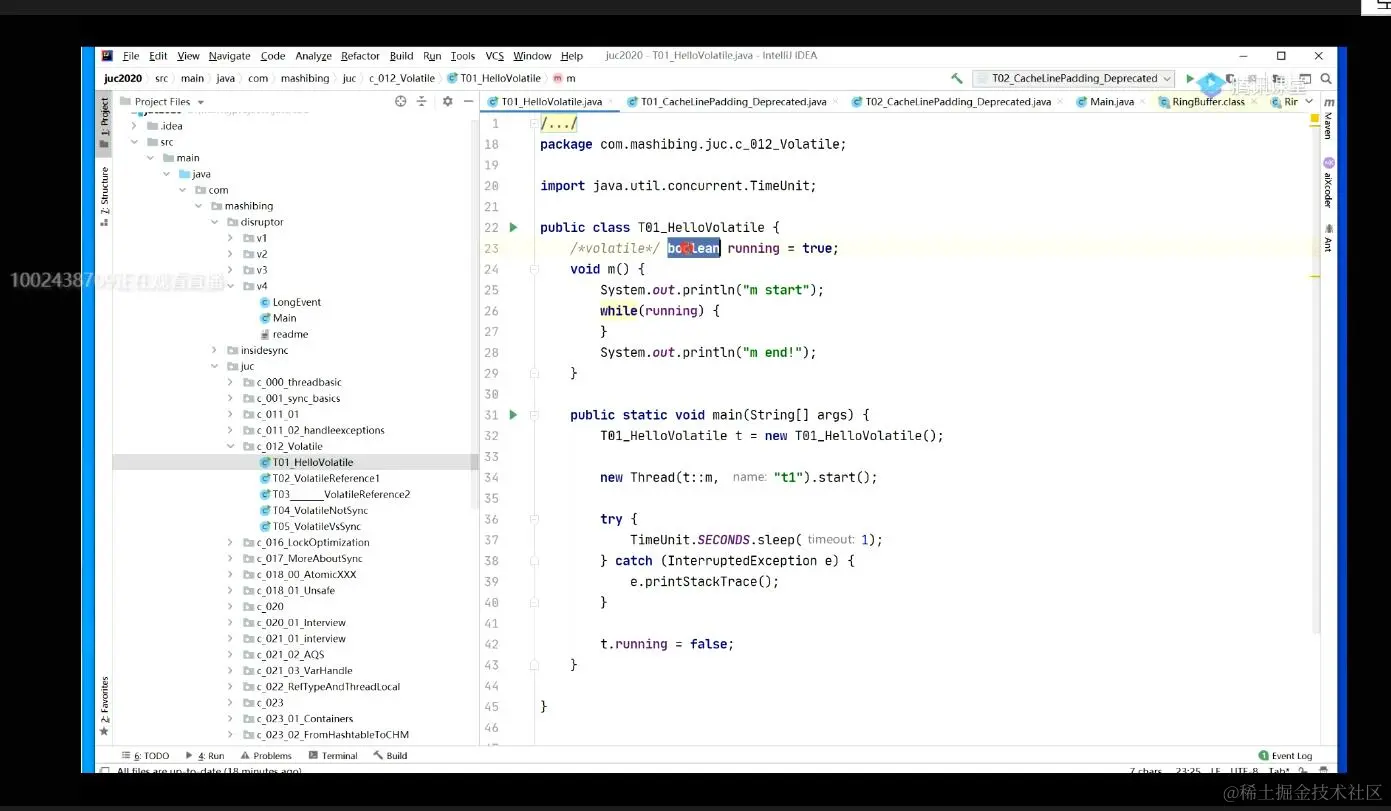Switch to Main.java editor tab

coord(1111,101)
